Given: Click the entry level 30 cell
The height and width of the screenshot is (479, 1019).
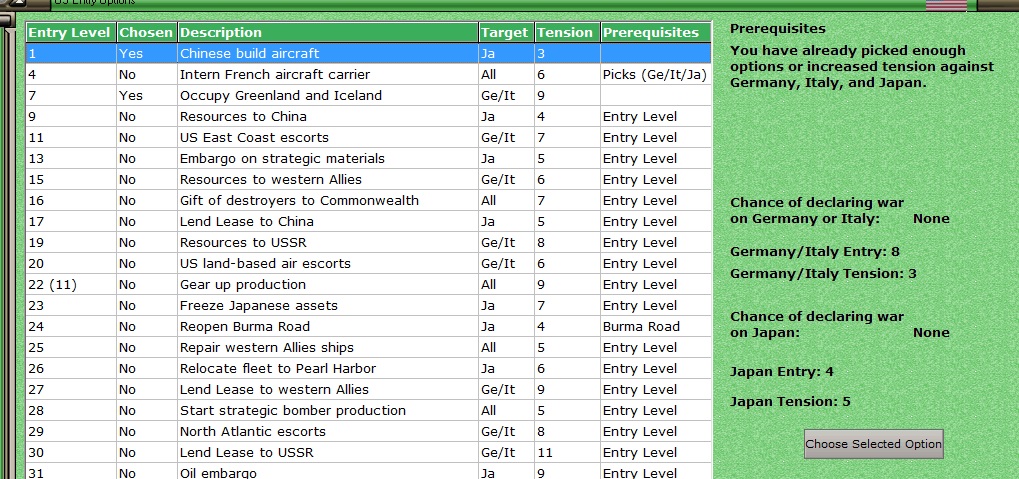Looking at the screenshot, I should 71,452.
